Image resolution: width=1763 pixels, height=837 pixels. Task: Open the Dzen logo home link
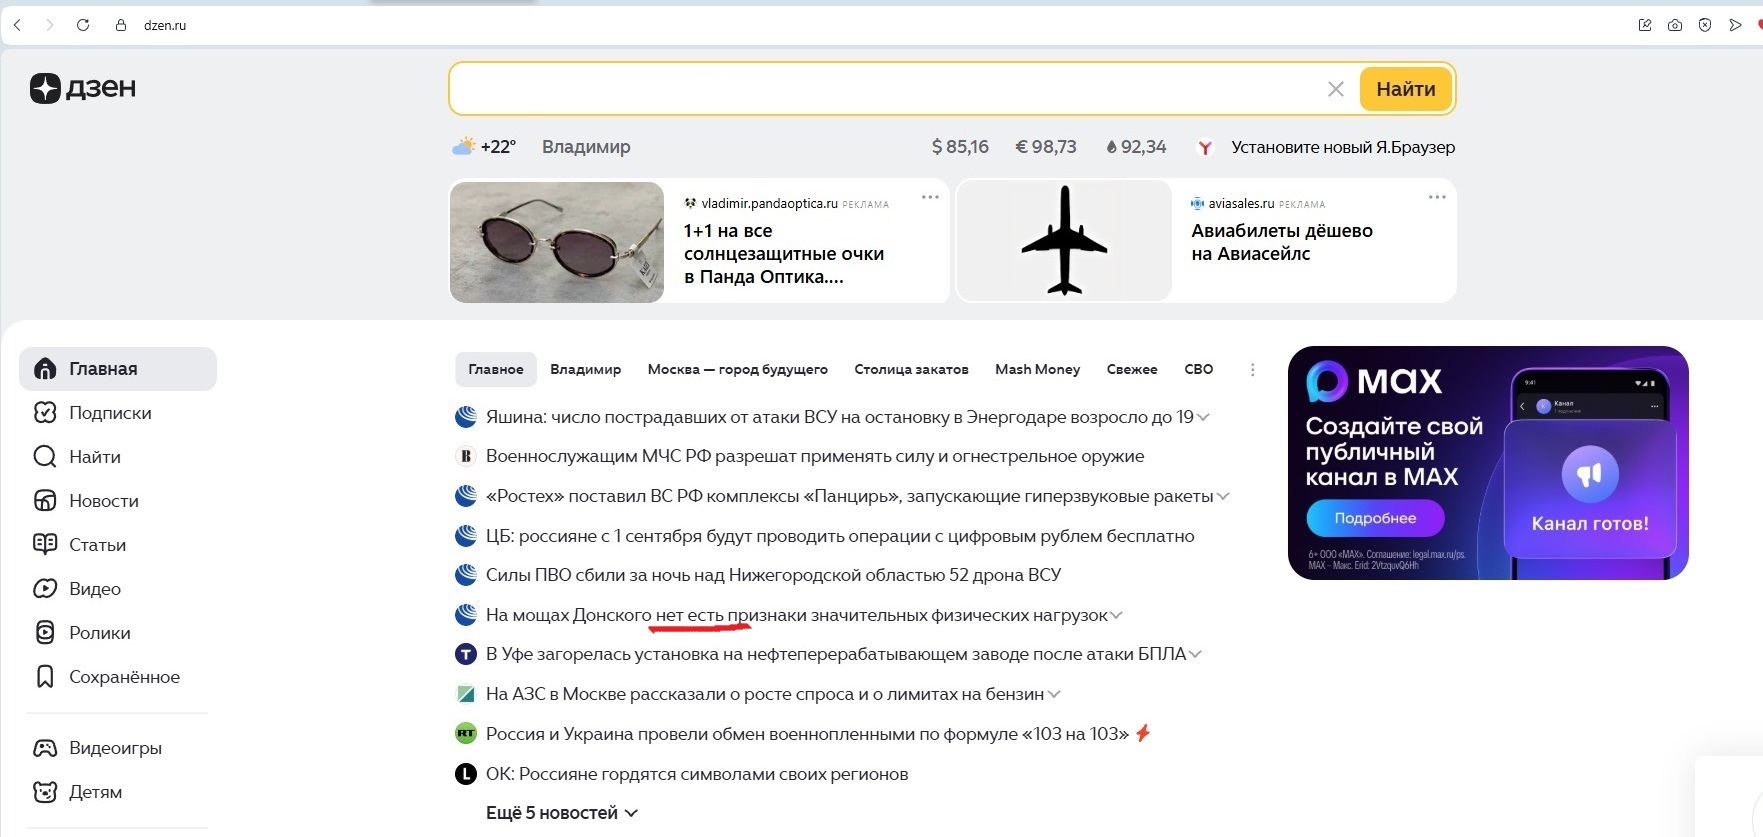83,88
